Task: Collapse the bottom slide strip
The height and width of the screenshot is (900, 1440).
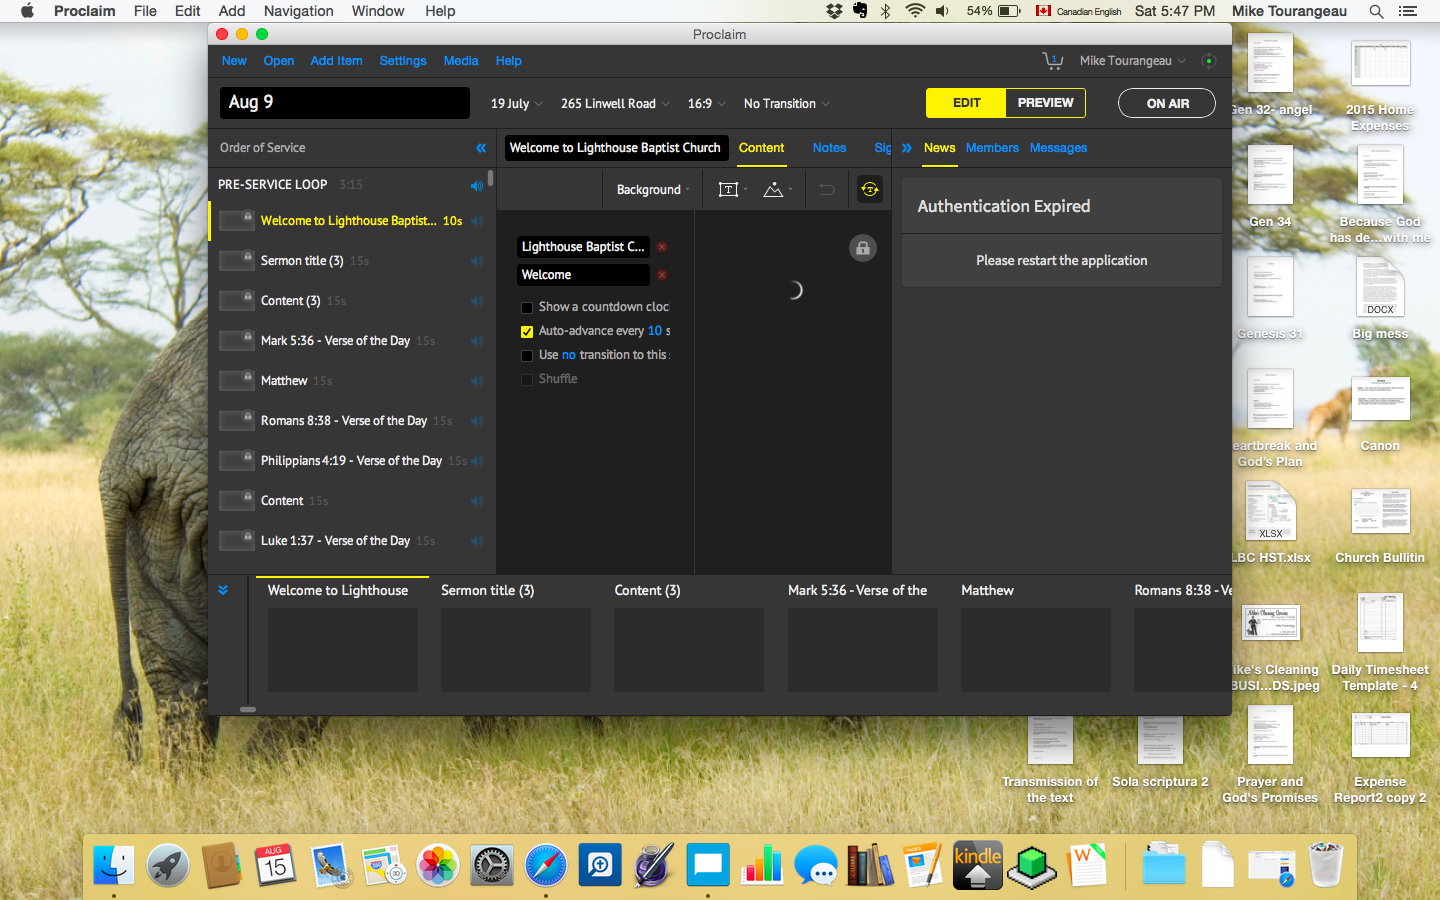Action: [223, 590]
